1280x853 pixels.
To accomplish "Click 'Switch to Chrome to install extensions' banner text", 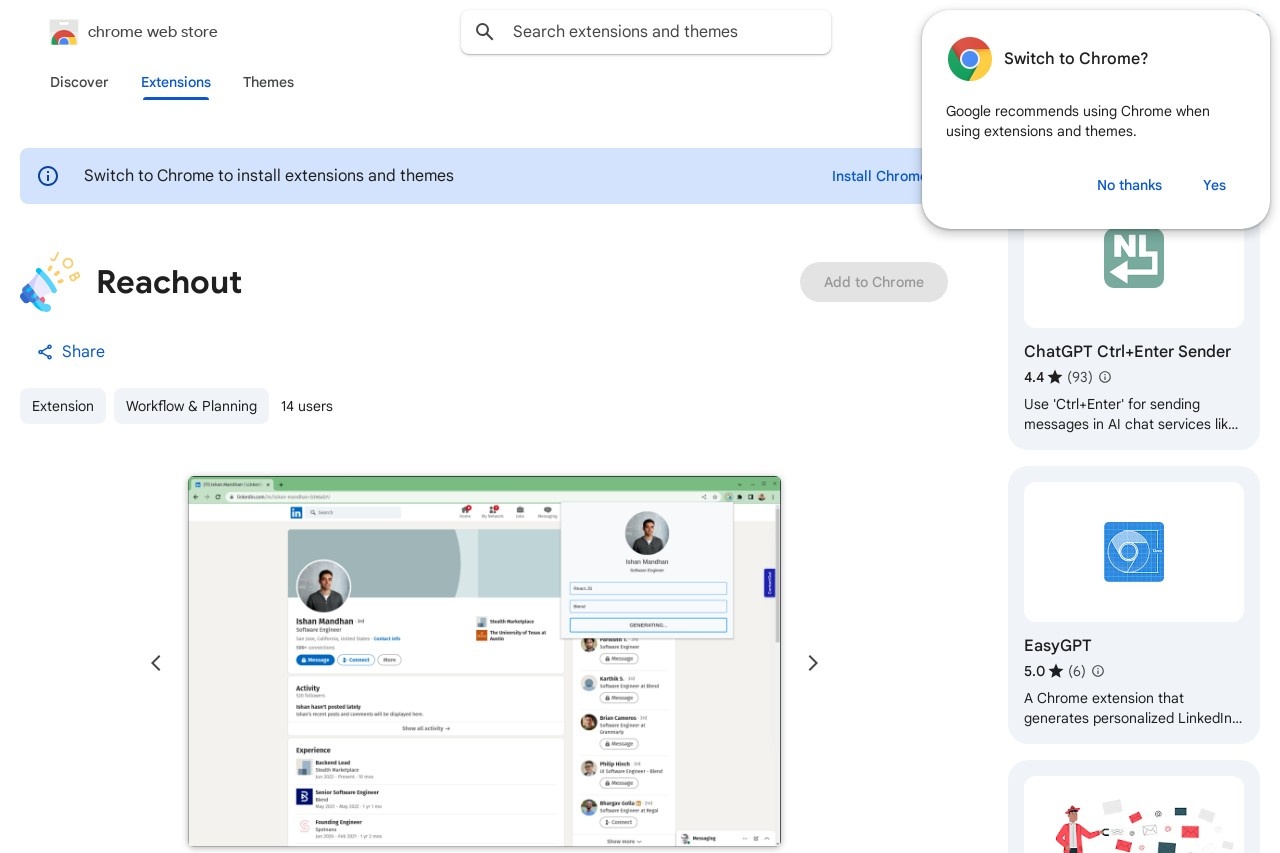I will click(269, 176).
